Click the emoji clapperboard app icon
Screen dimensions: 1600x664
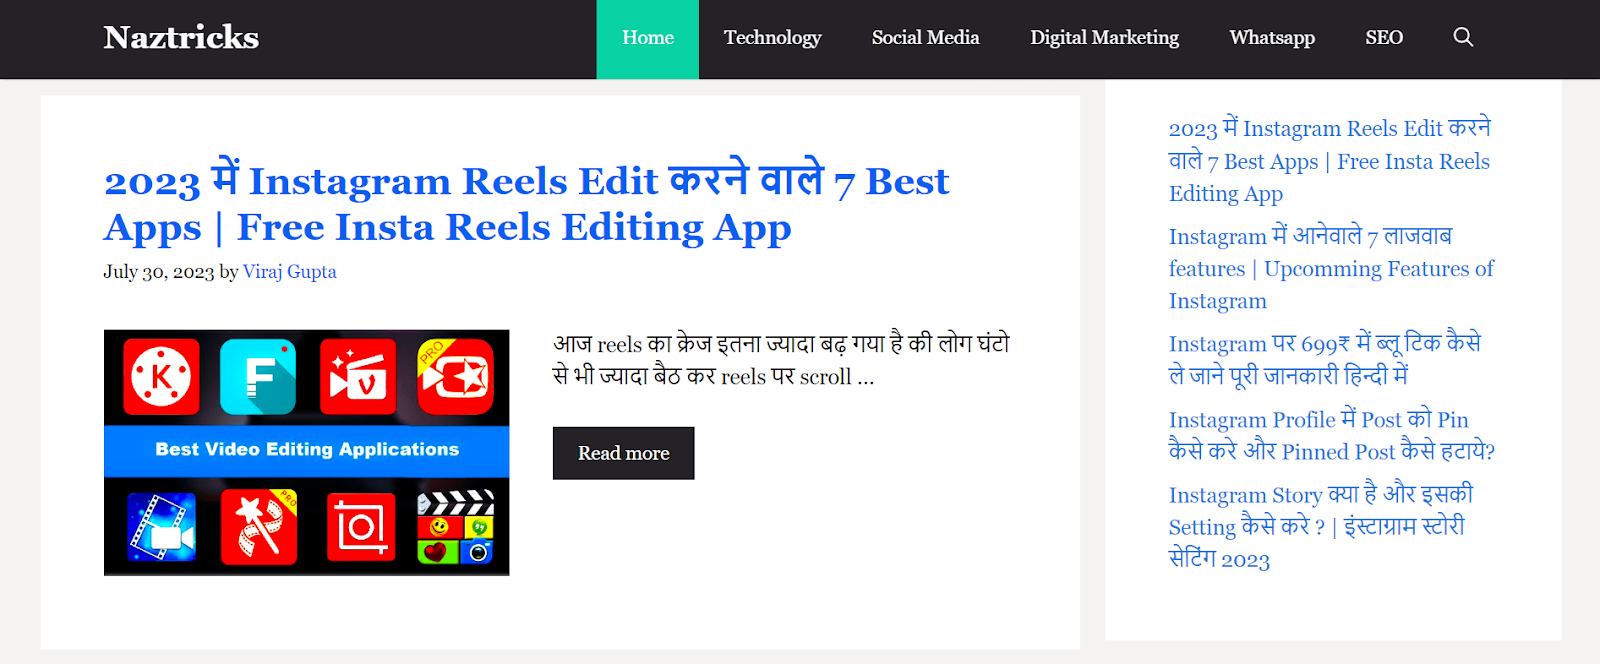(x=456, y=527)
